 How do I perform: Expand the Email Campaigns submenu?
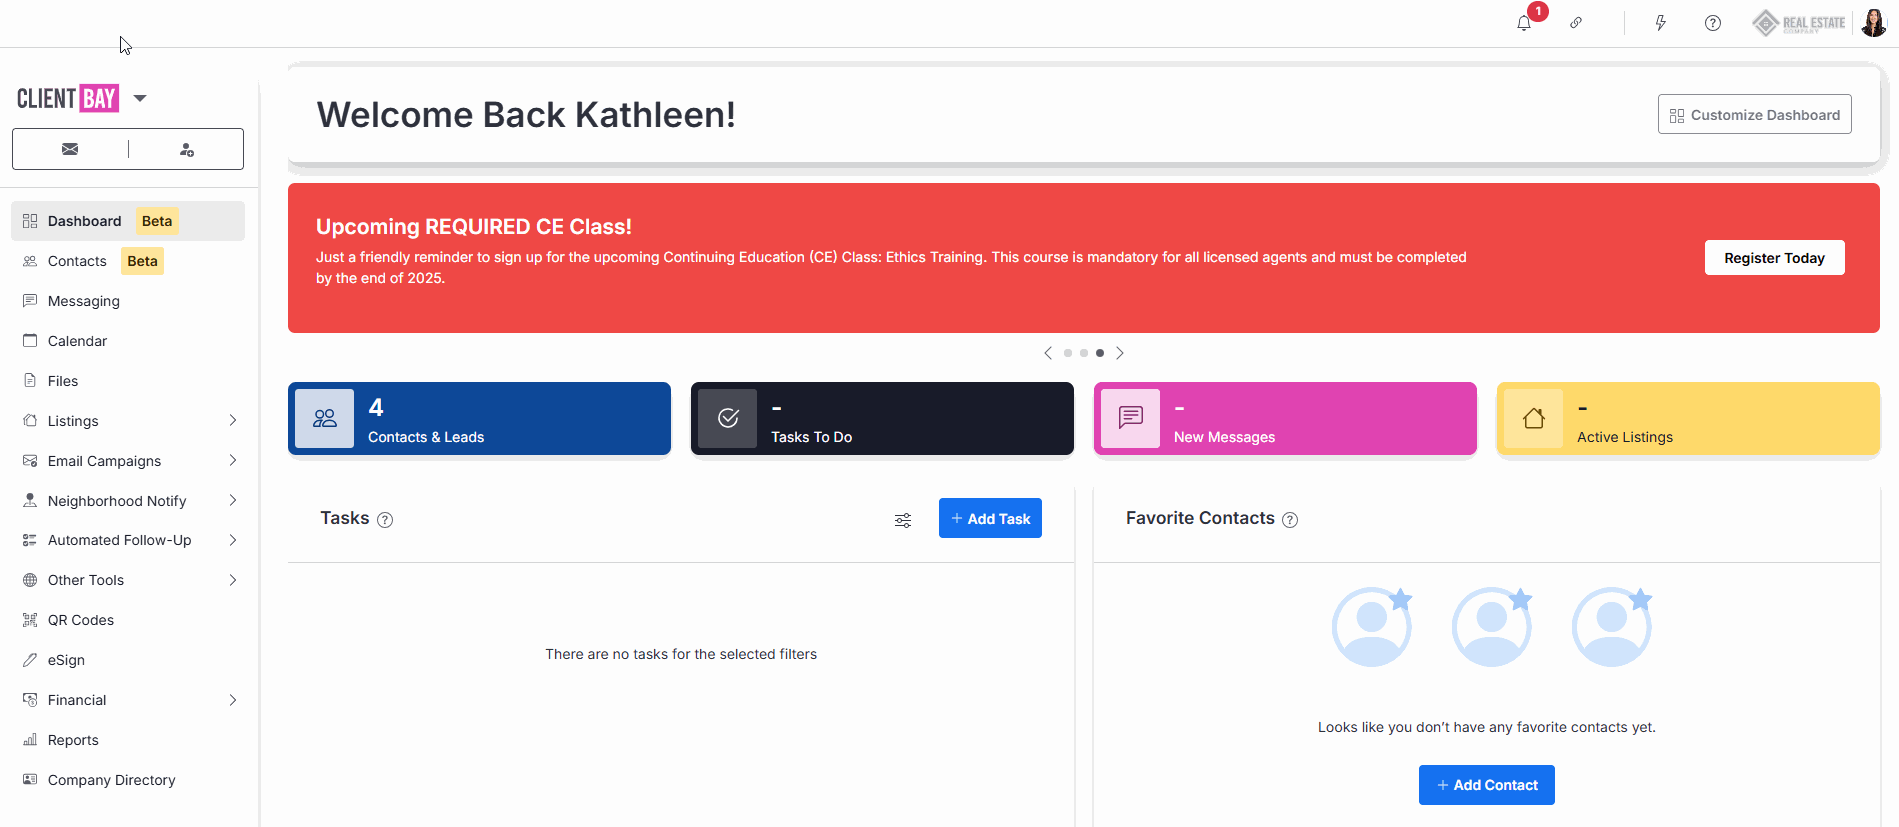tap(232, 461)
